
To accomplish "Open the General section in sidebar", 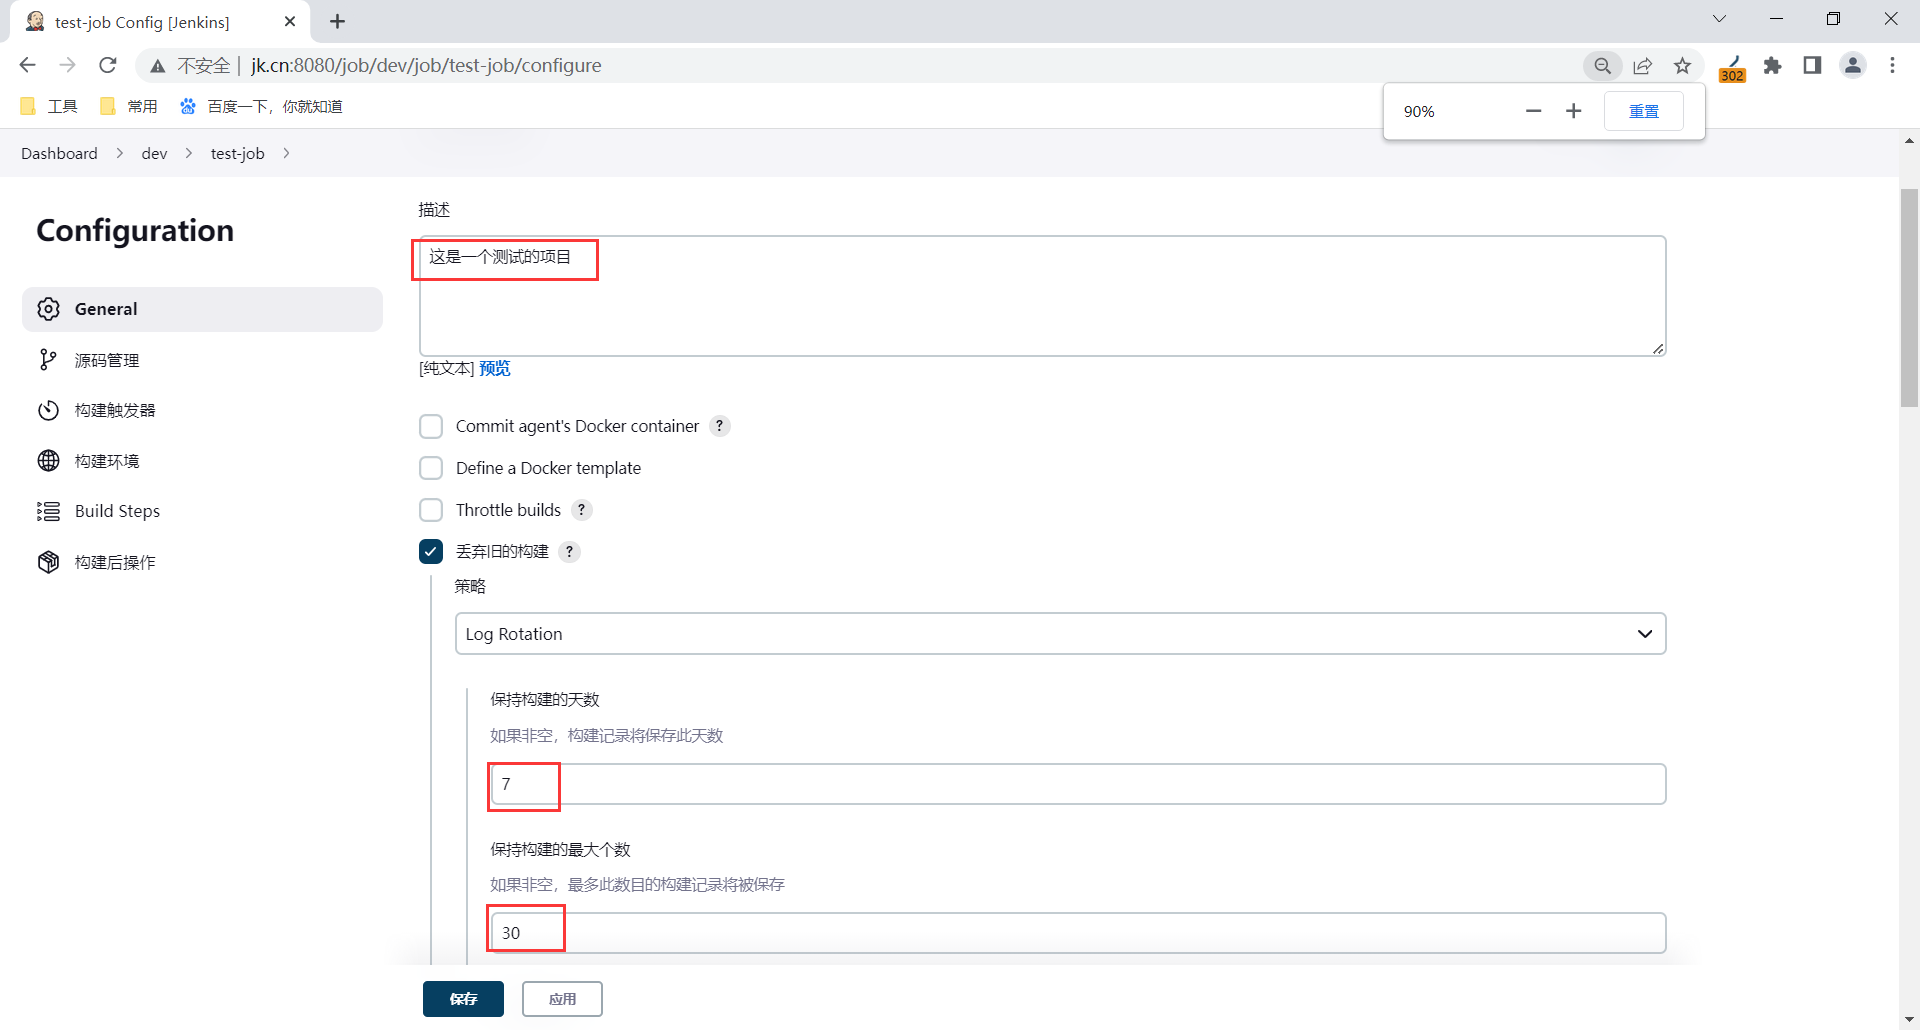I will click(202, 309).
